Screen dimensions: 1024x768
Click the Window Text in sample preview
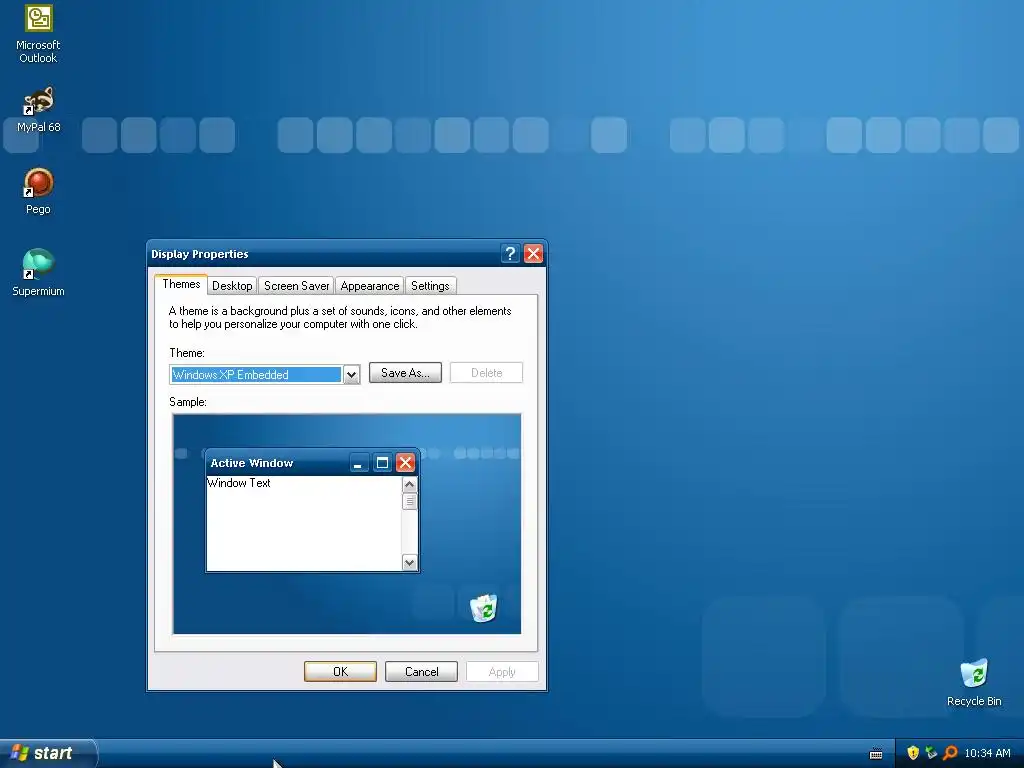coord(238,483)
